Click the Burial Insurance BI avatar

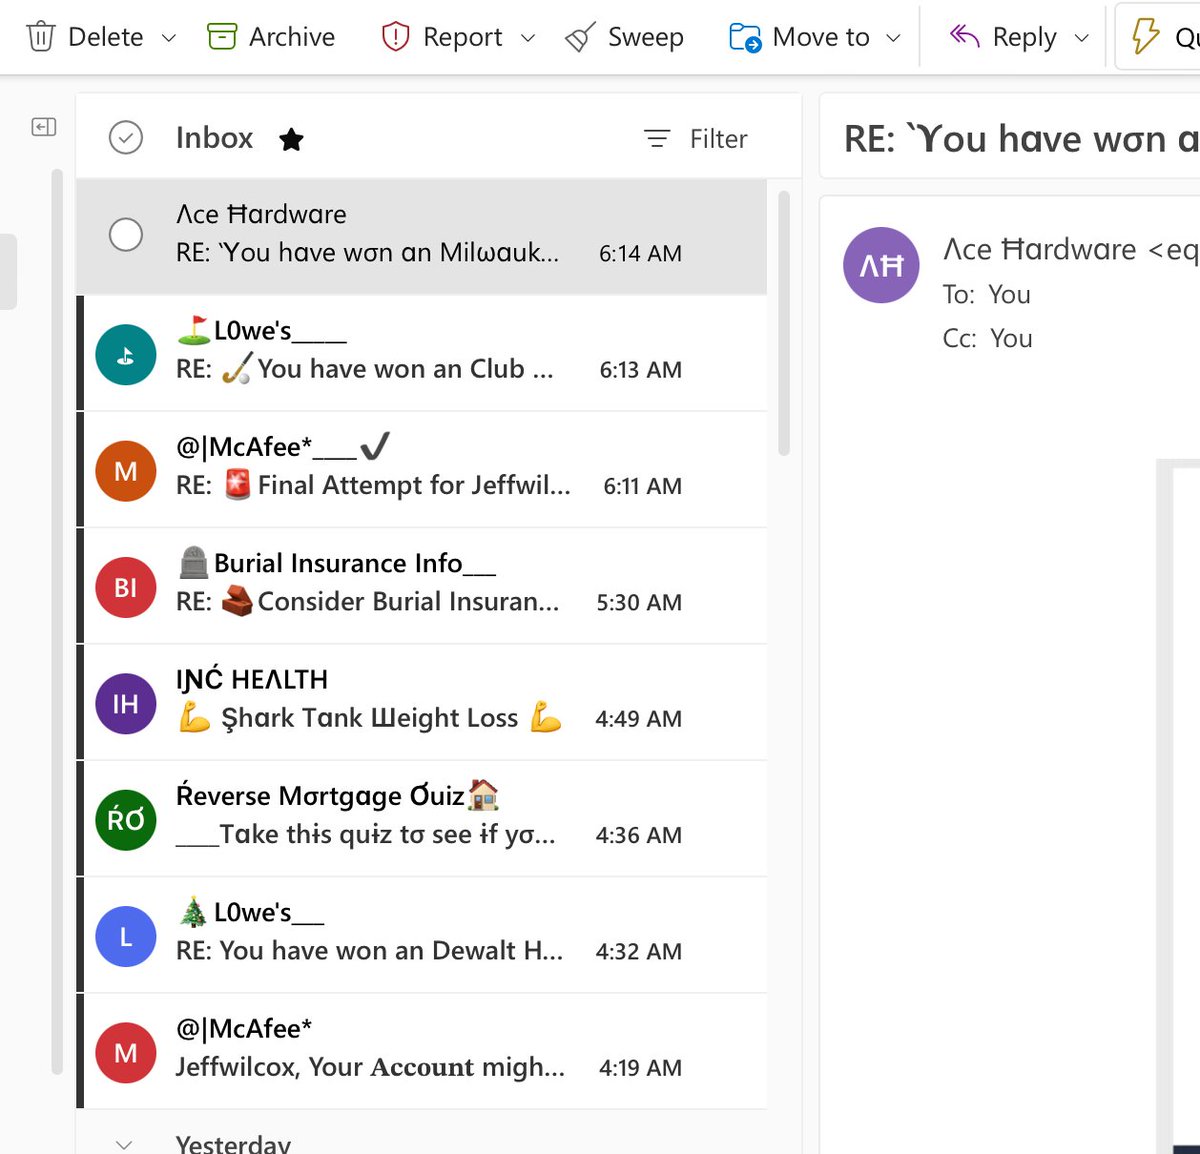point(126,587)
